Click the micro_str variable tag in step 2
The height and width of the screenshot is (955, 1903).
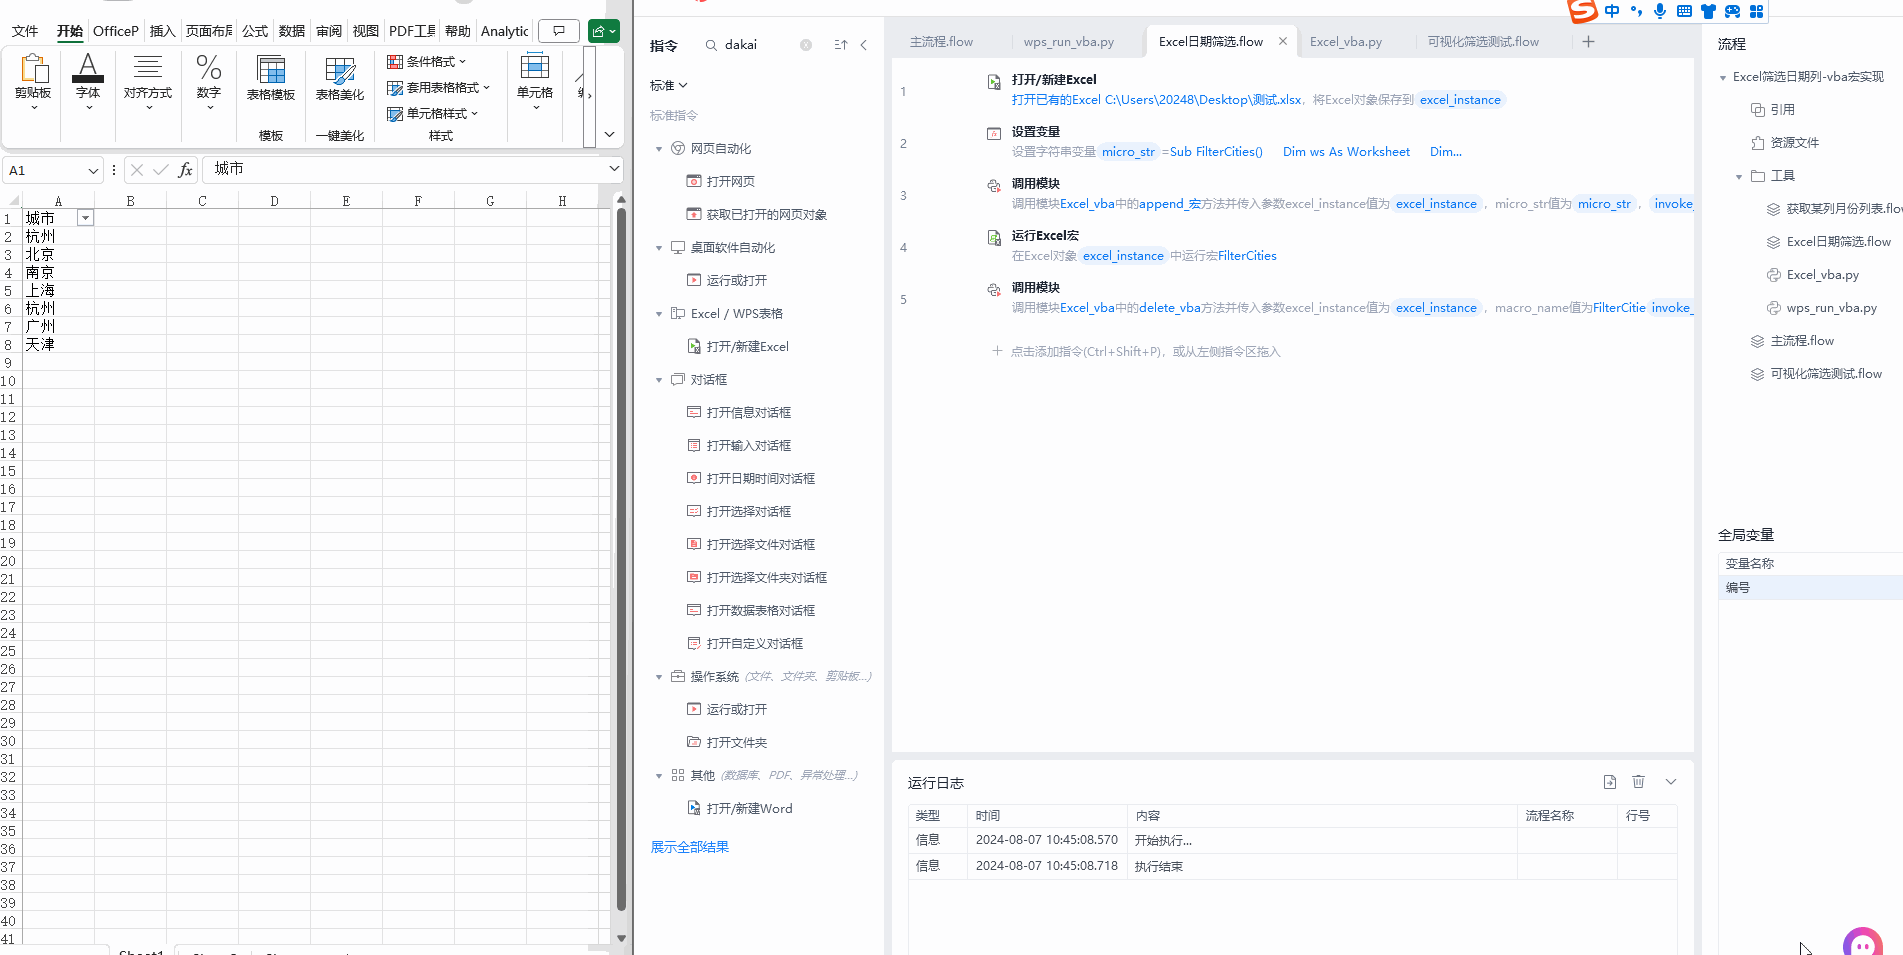[x=1128, y=152]
